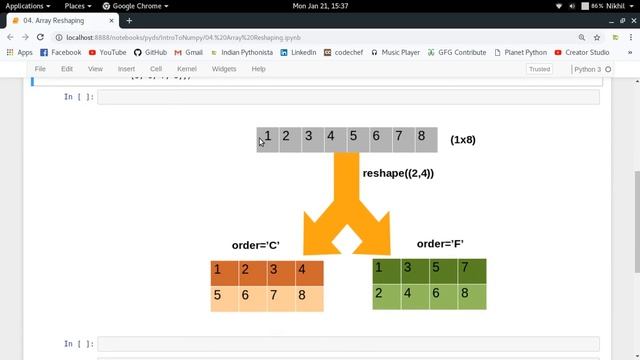640x360 pixels.
Task: Click the address bar URL
Action: pyautogui.click(x=184, y=38)
